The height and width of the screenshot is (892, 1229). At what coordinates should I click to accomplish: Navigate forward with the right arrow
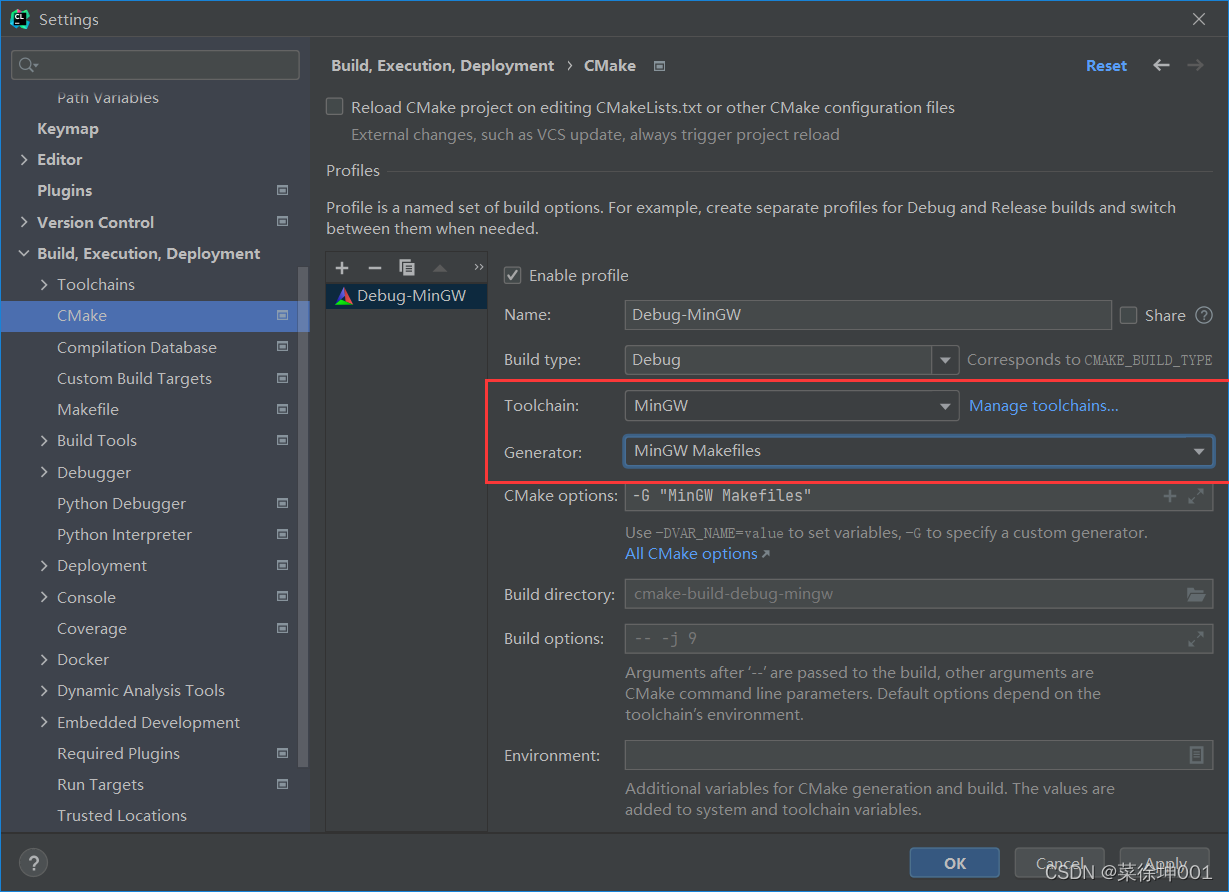coord(1195,65)
